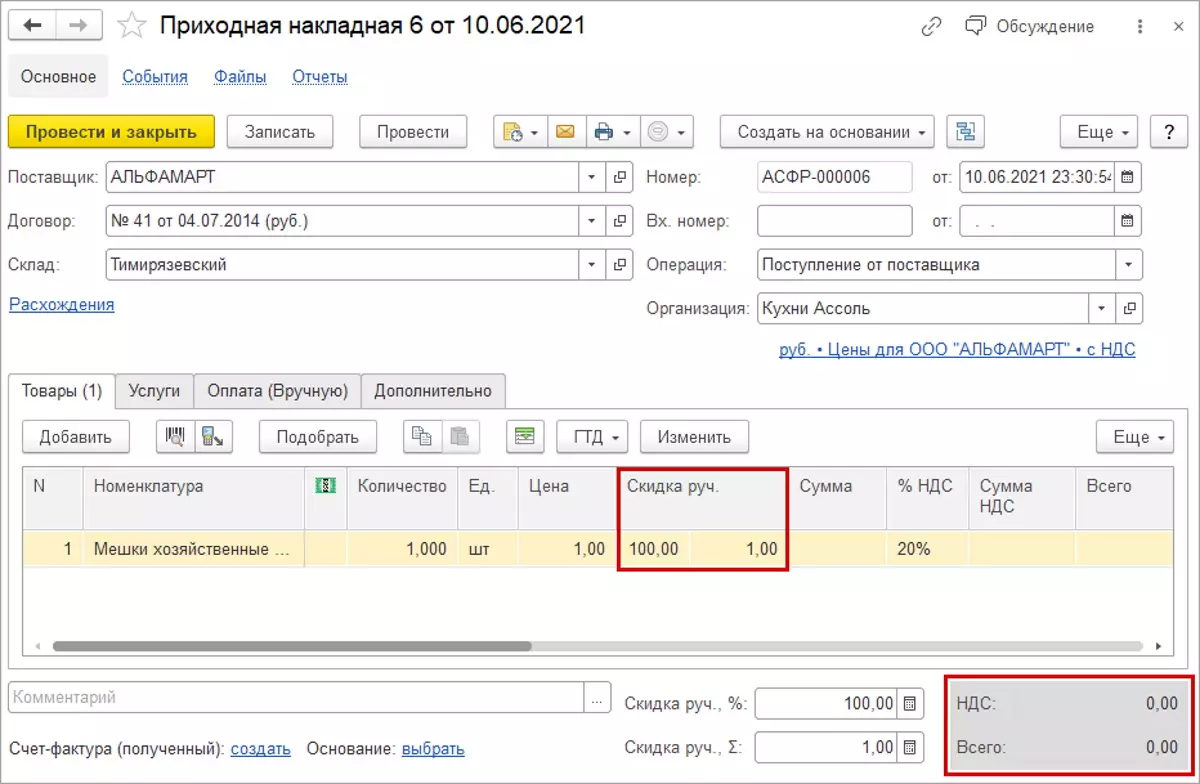Screen dimensions: 1200x784
Task: Click the green table settings icon
Action: click(525, 436)
